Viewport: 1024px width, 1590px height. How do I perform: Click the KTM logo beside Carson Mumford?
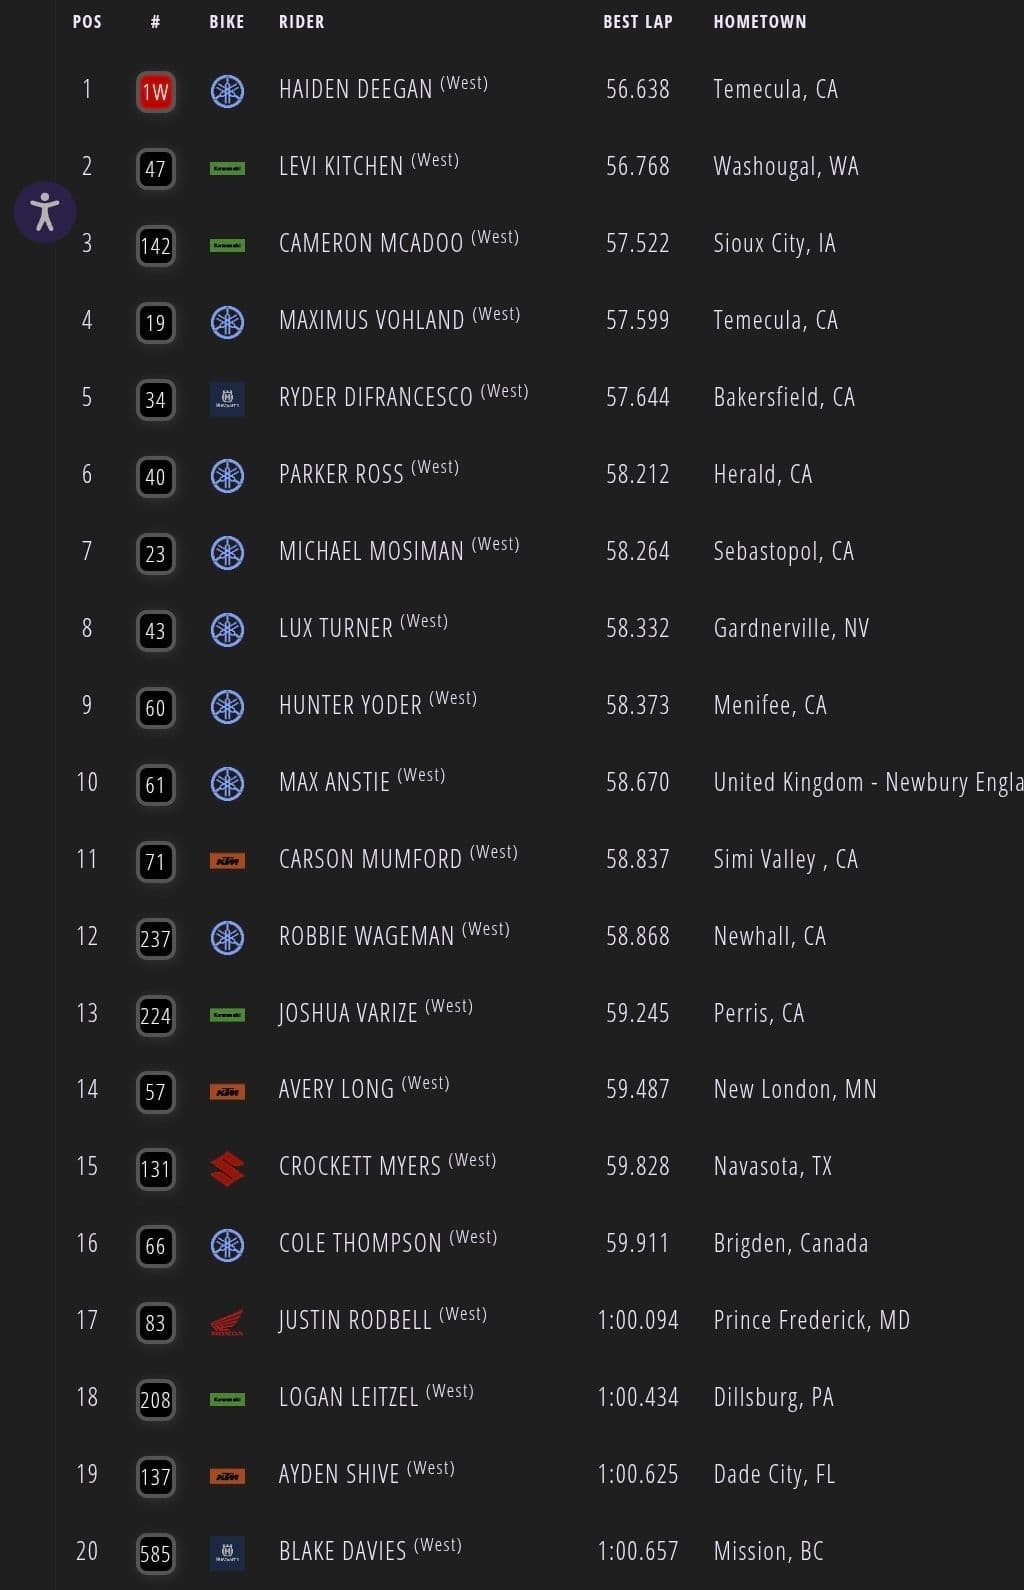pyautogui.click(x=227, y=861)
